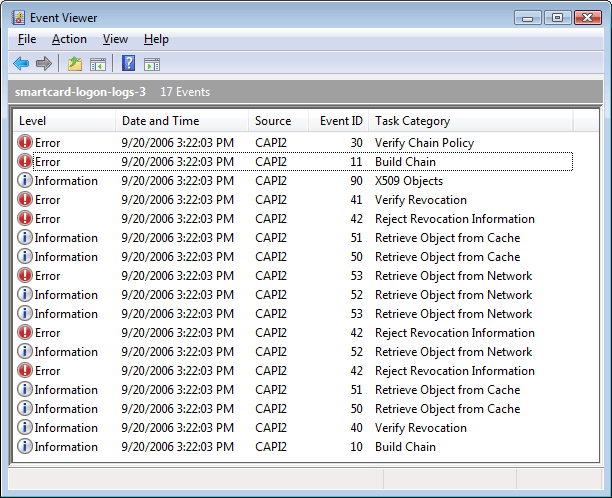Click the error icon on Verify Chain Policy row

pos(25,142)
